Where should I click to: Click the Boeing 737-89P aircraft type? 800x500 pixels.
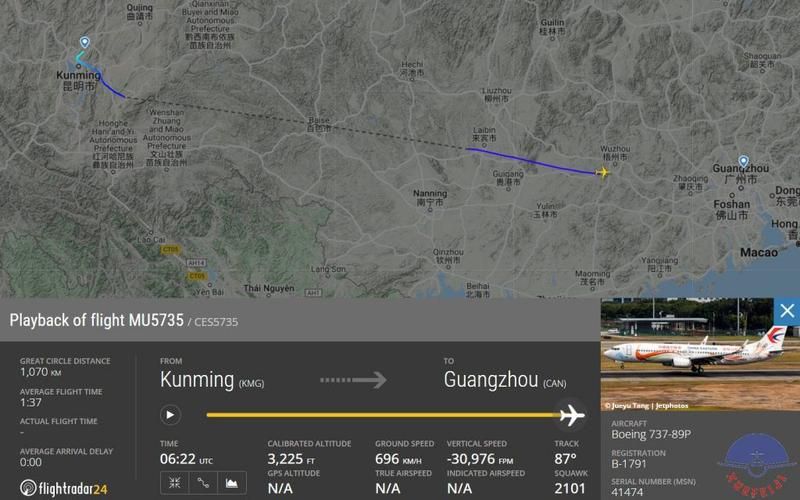[x=651, y=434]
